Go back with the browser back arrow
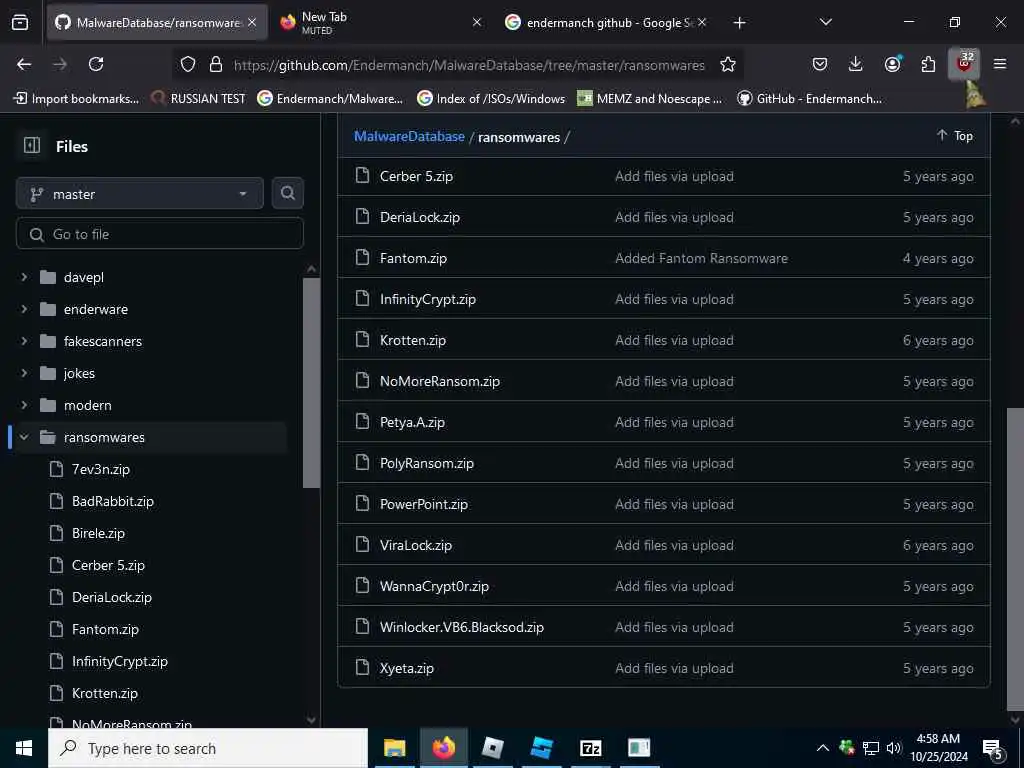Viewport: 1024px width, 768px height. click(24, 64)
